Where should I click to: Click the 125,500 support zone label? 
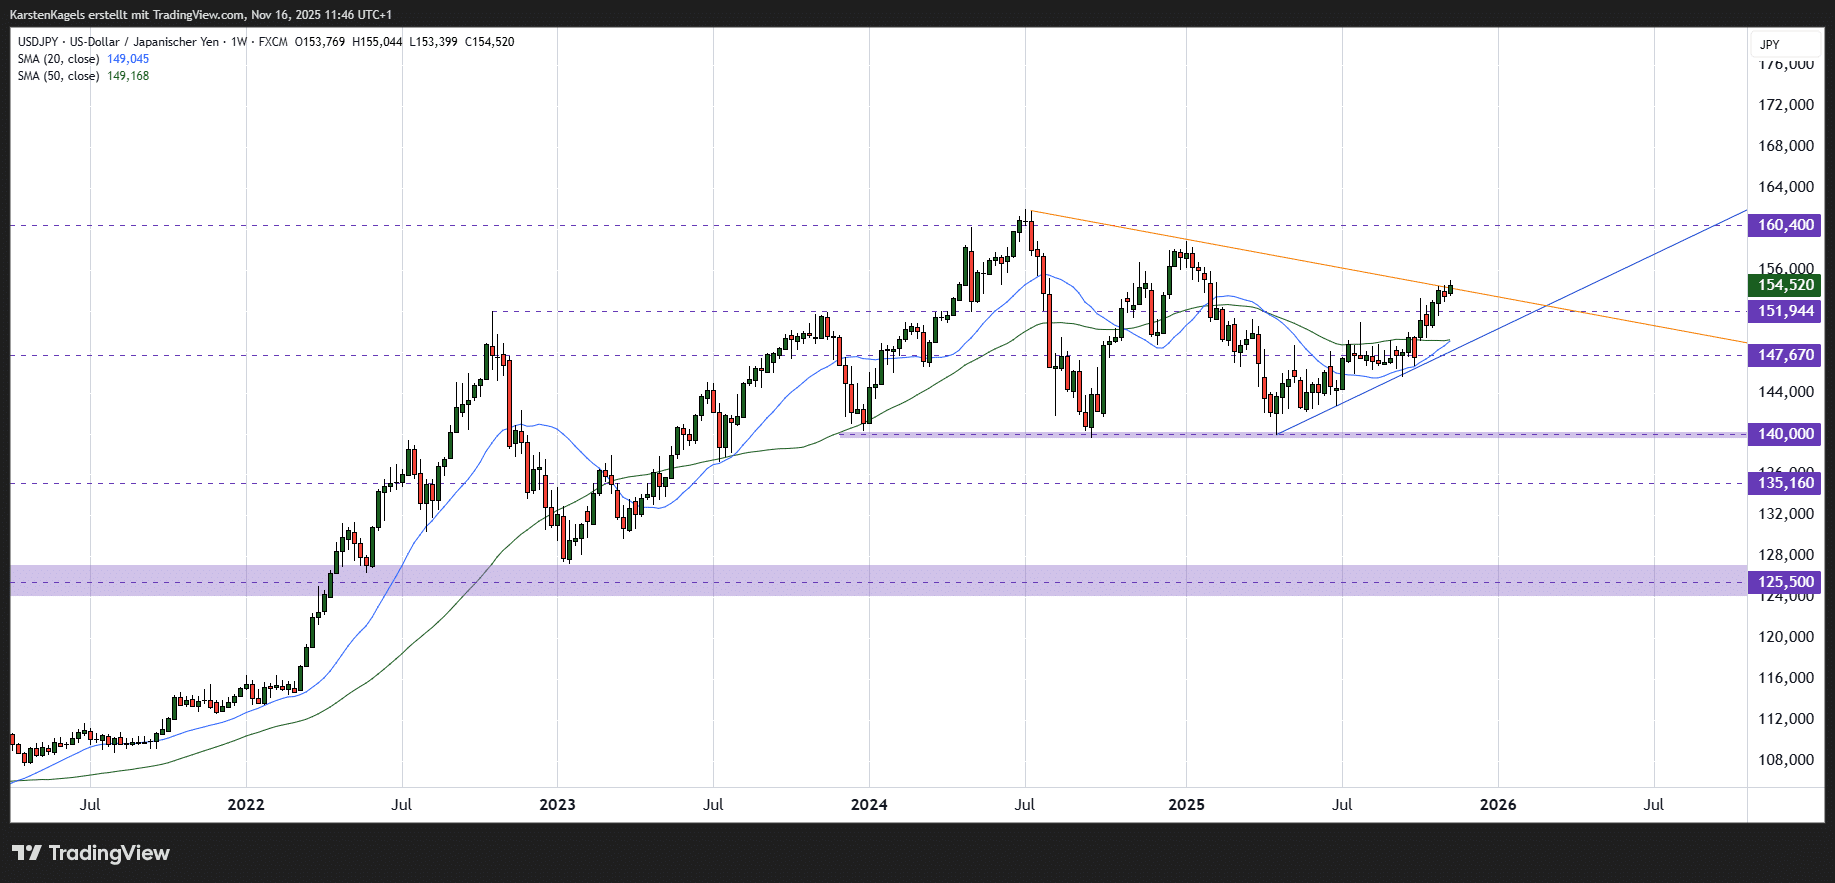[1785, 582]
